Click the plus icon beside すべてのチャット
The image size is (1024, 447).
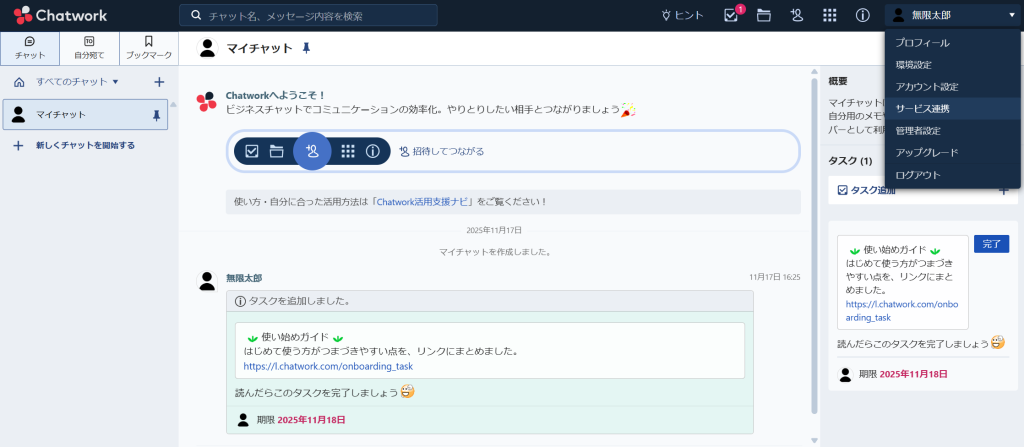click(158, 81)
